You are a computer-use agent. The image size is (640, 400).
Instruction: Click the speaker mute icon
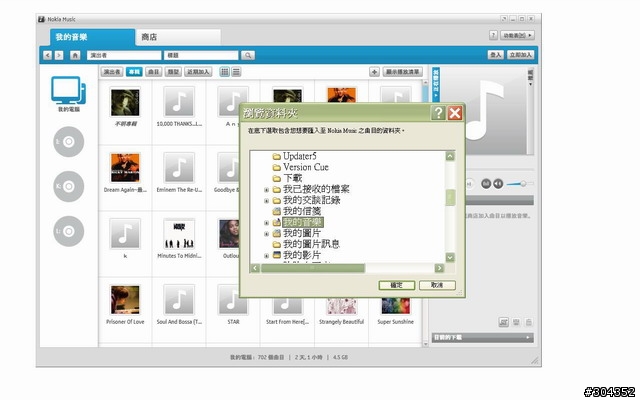point(498,184)
